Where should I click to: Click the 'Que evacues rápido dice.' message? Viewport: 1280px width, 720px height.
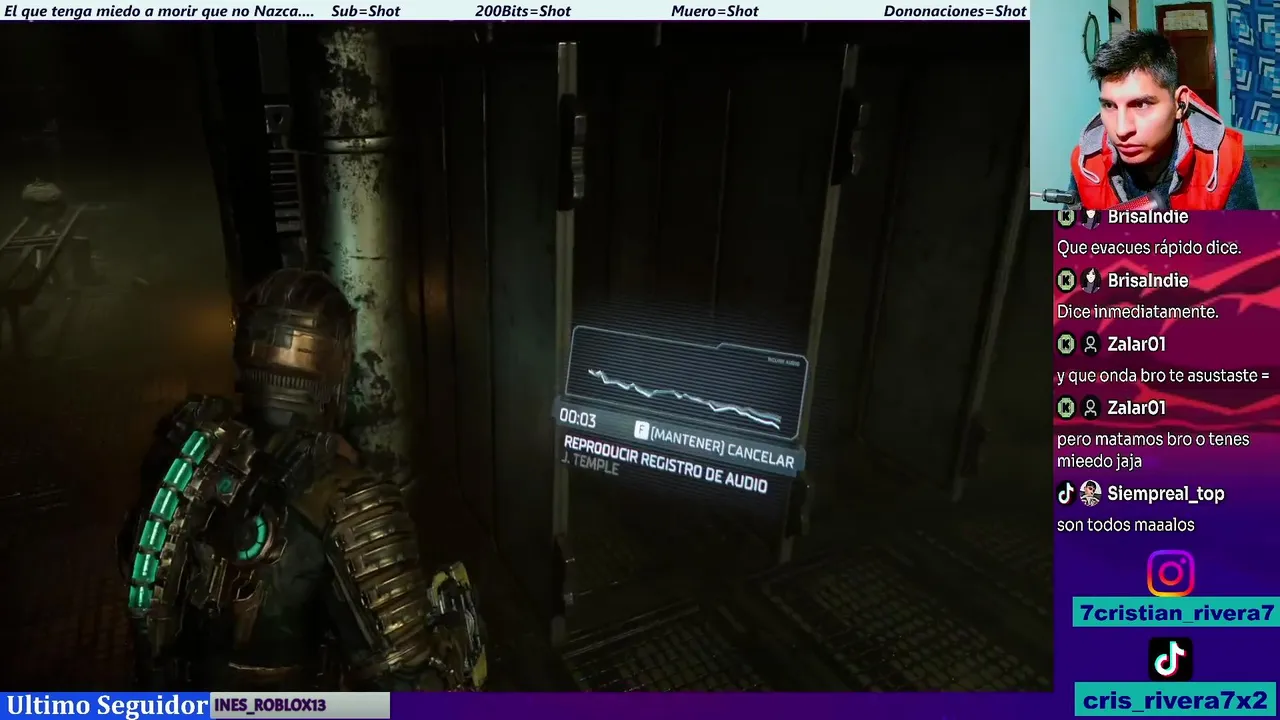(x=1149, y=248)
